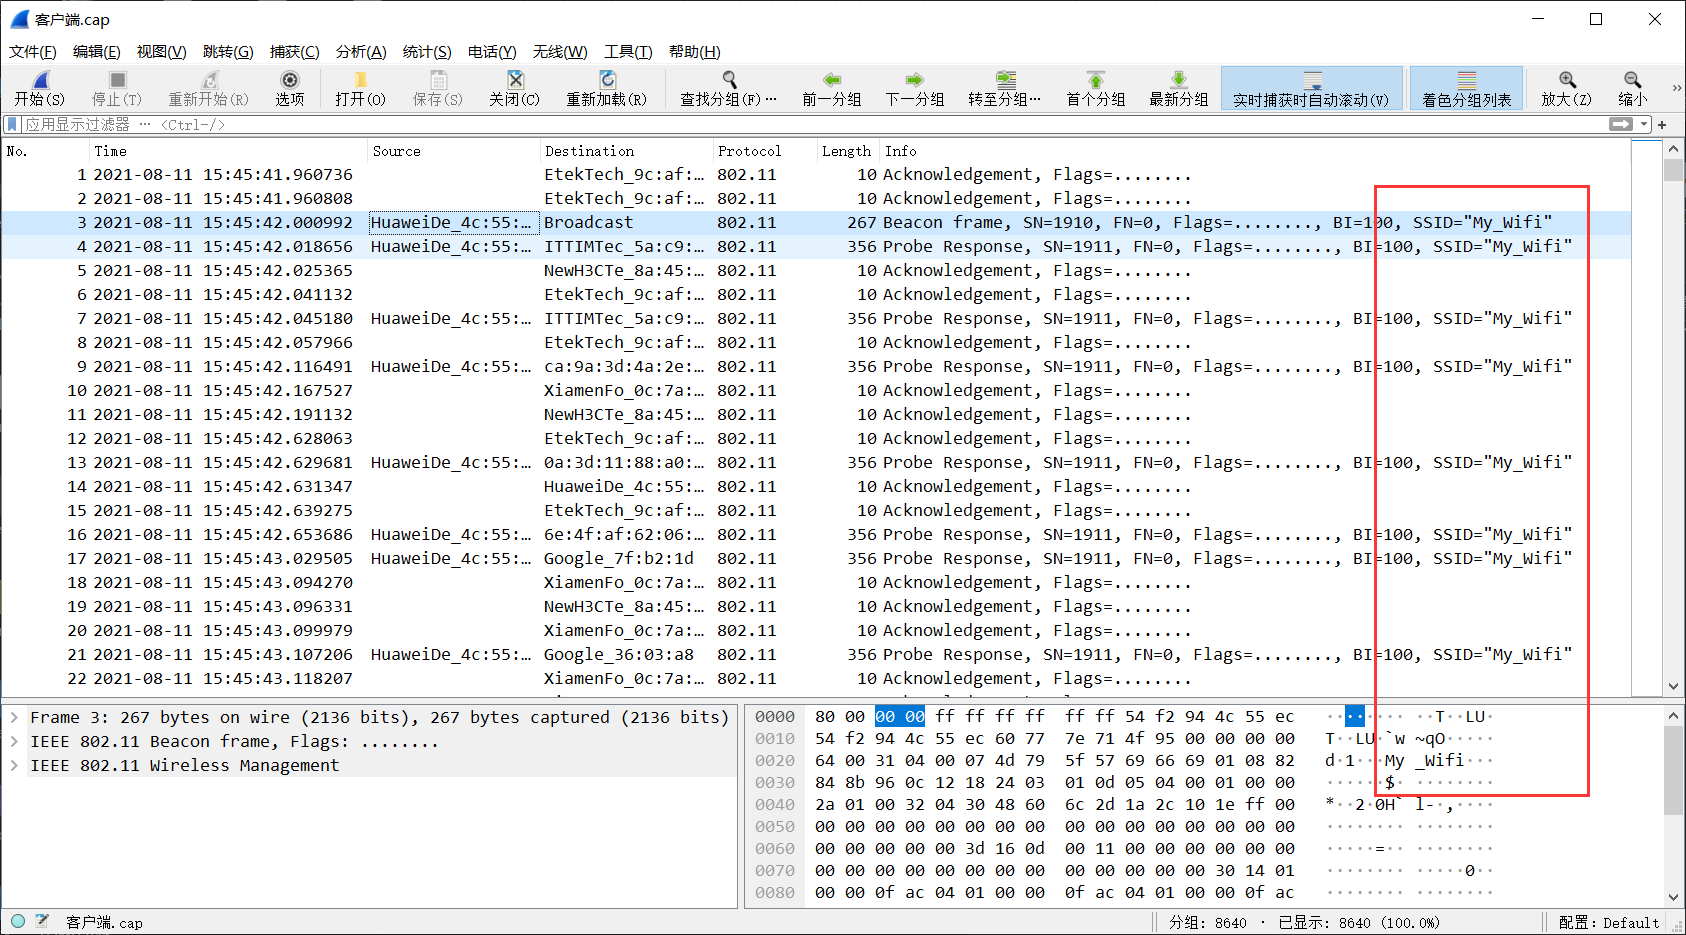
Task: Open the 文件 menu
Action: [32, 52]
